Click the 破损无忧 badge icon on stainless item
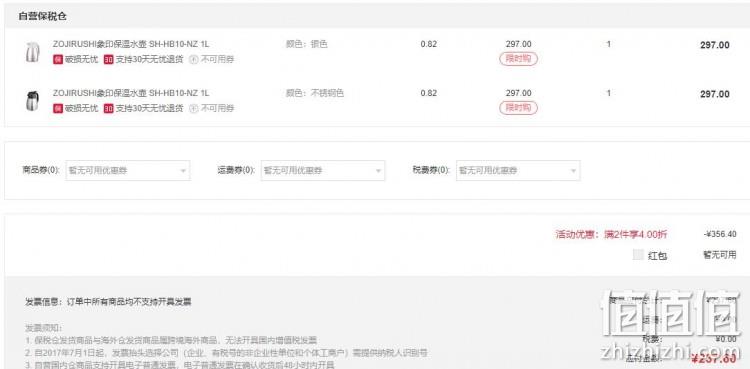This screenshot has width=750, height=369. coord(58,109)
